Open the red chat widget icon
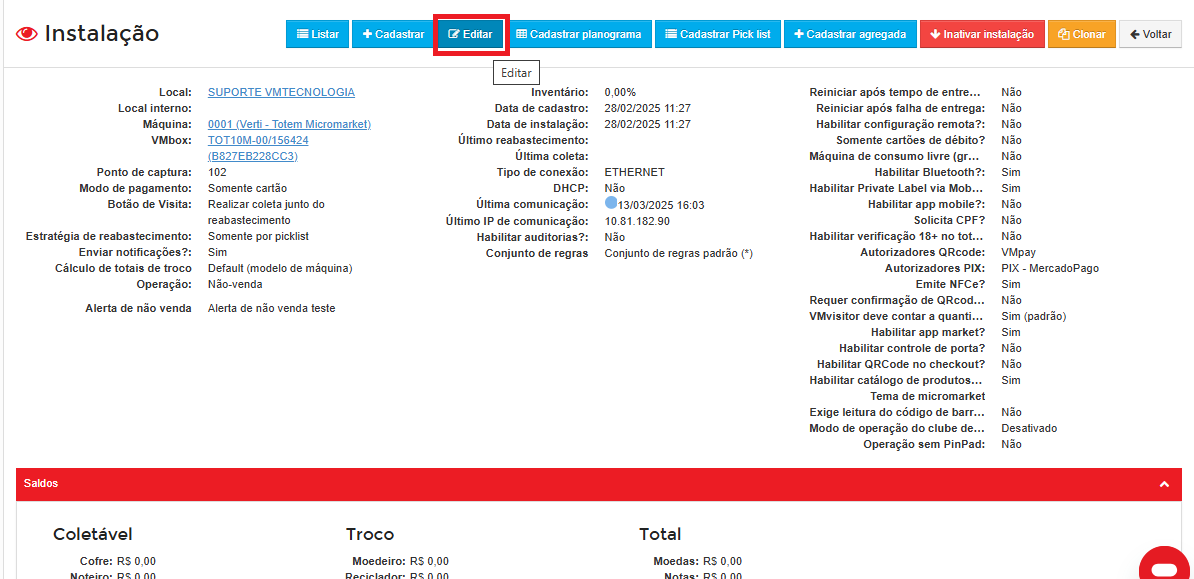1194x579 pixels. coord(1166,565)
